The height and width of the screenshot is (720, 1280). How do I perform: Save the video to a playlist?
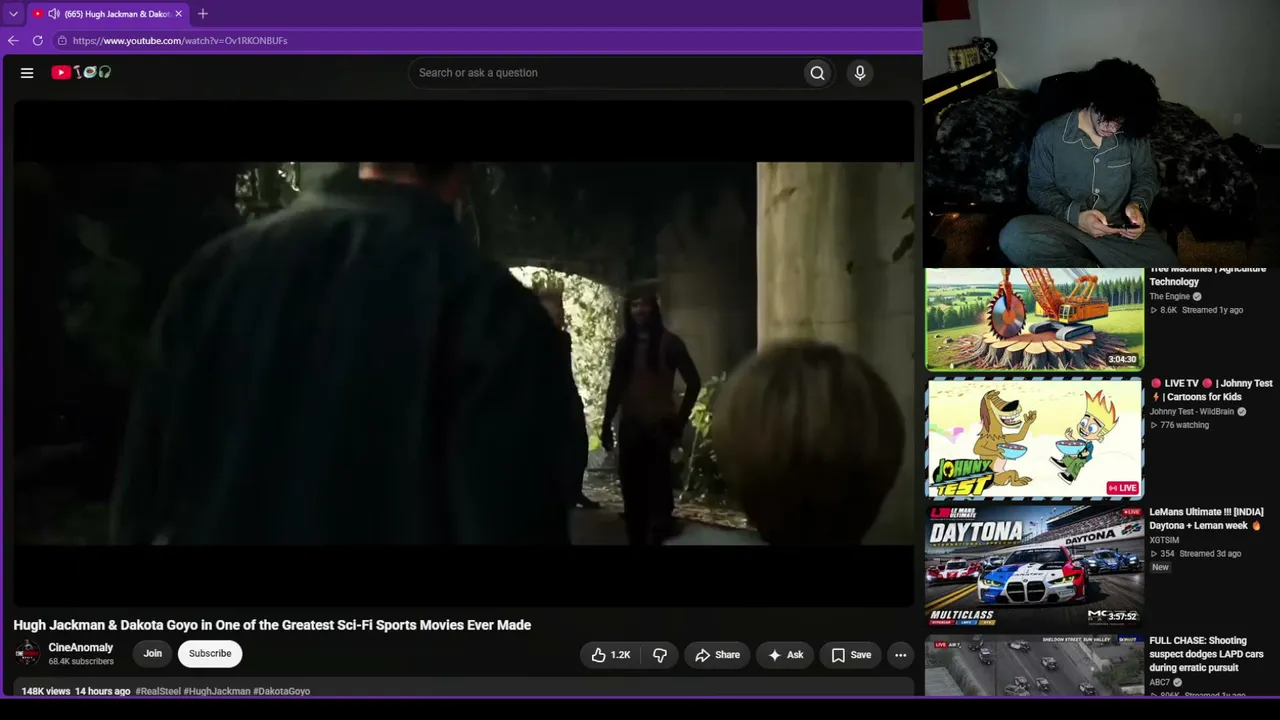tap(851, 655)
